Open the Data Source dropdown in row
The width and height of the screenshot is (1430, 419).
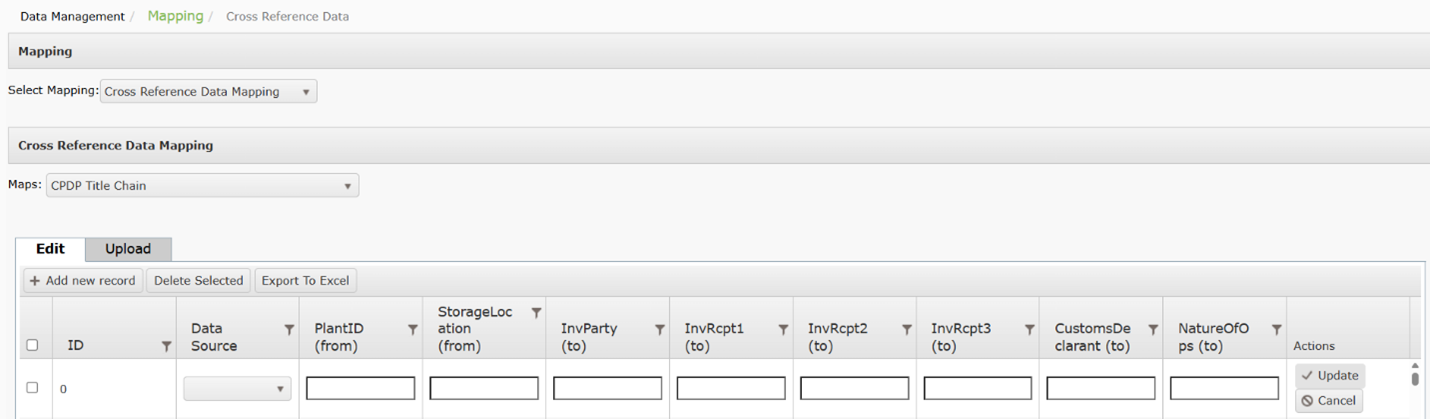coord(237,388)
